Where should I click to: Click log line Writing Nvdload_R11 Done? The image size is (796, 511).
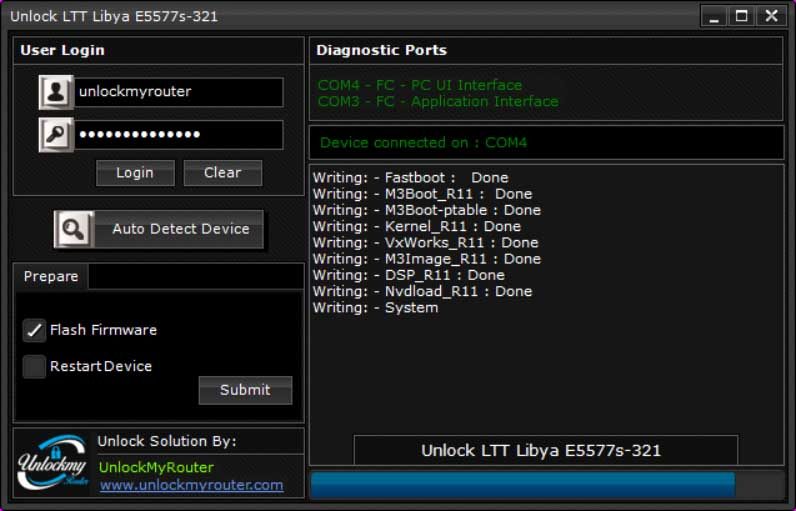(x=422, y=291)
